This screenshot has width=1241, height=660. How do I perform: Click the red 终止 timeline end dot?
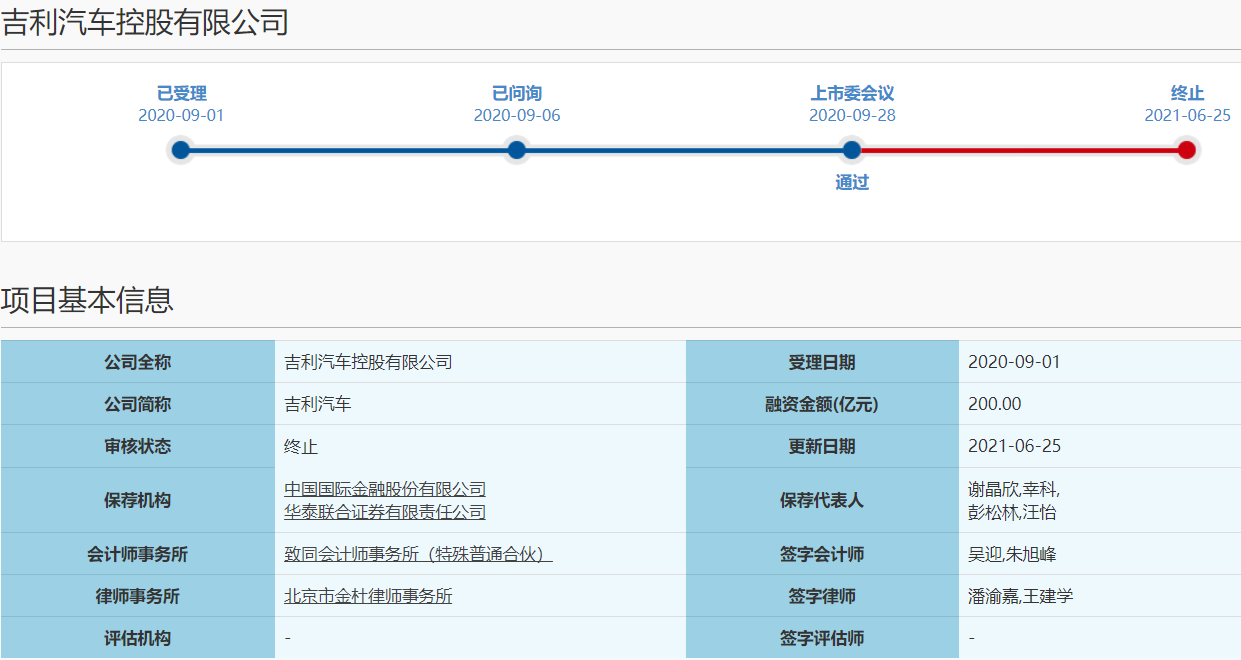click(1187, 150)
